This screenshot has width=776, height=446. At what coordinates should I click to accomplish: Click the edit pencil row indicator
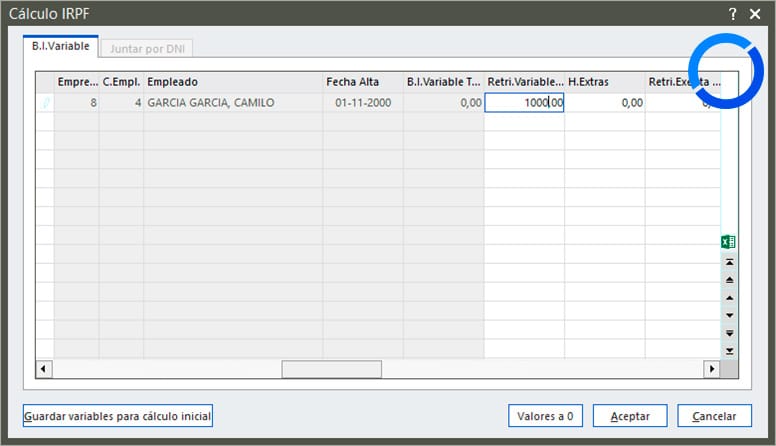click(x=45, y=102)
